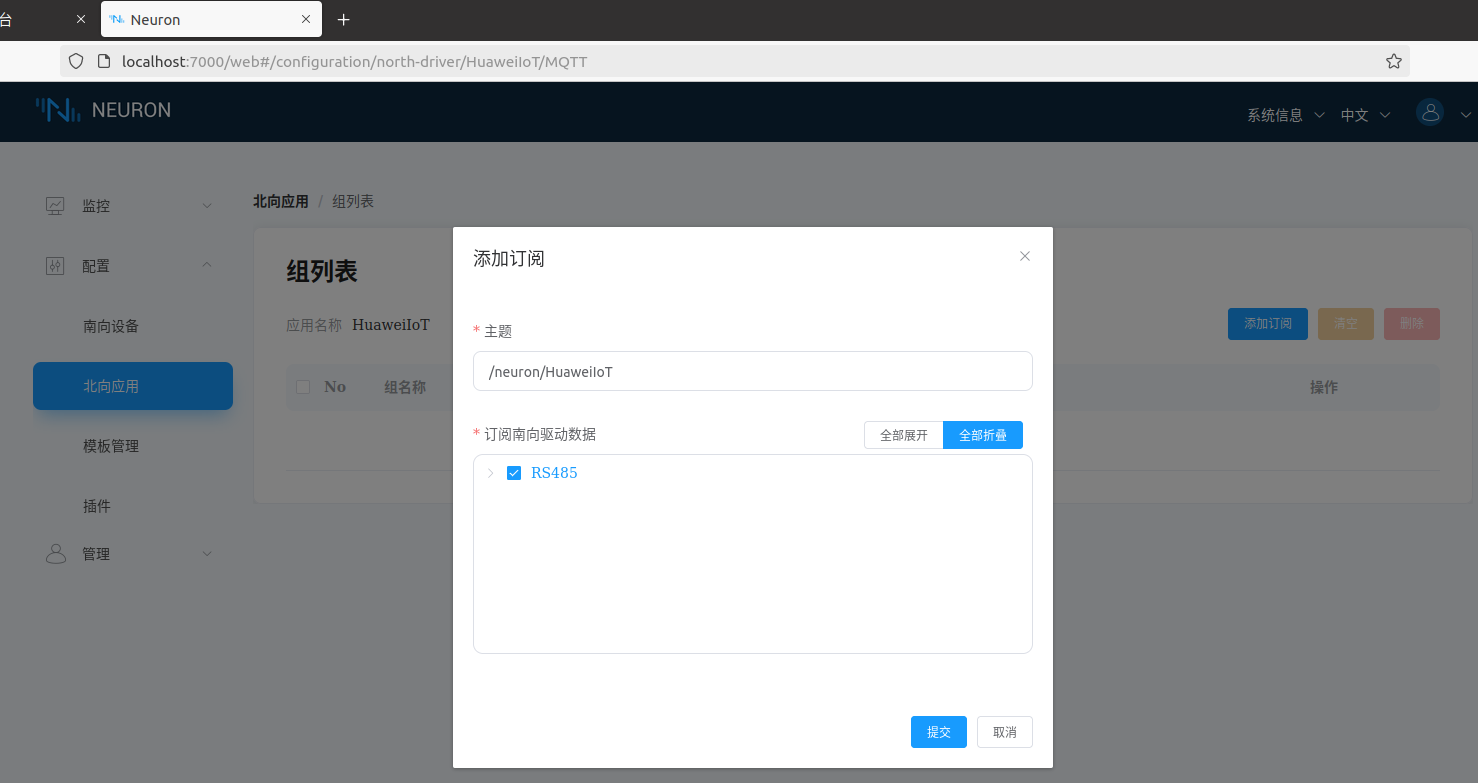Click the 配置 sliders icon in sidebar
Viewport: 1478px width, 783px height.
click(x=55, y=266)
